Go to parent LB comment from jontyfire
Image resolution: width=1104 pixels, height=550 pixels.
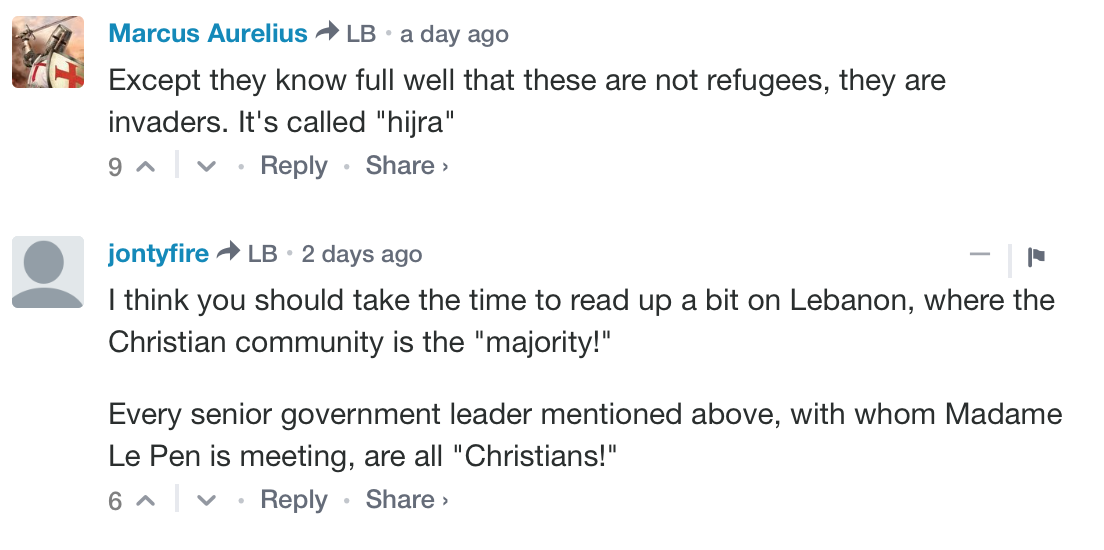click(x=263, y=255)
